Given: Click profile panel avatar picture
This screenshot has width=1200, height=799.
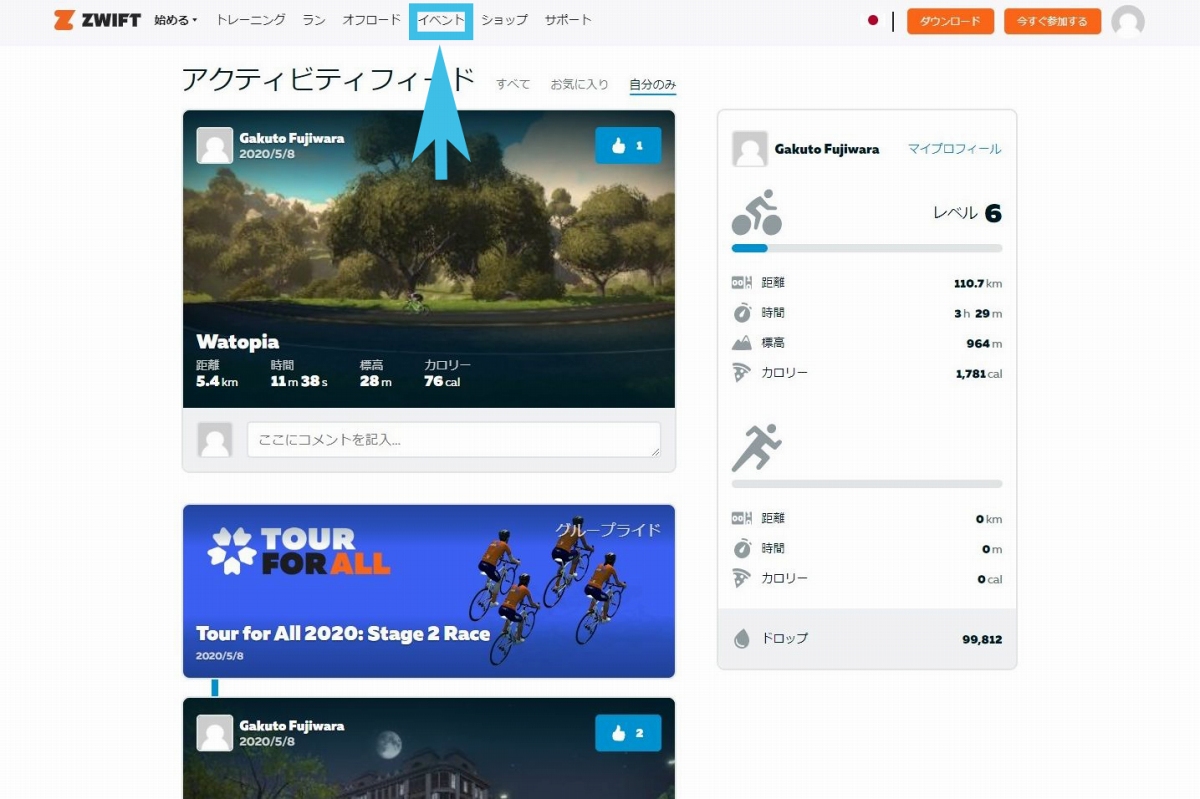Looking at the screenshot, I should pos(750,149).
